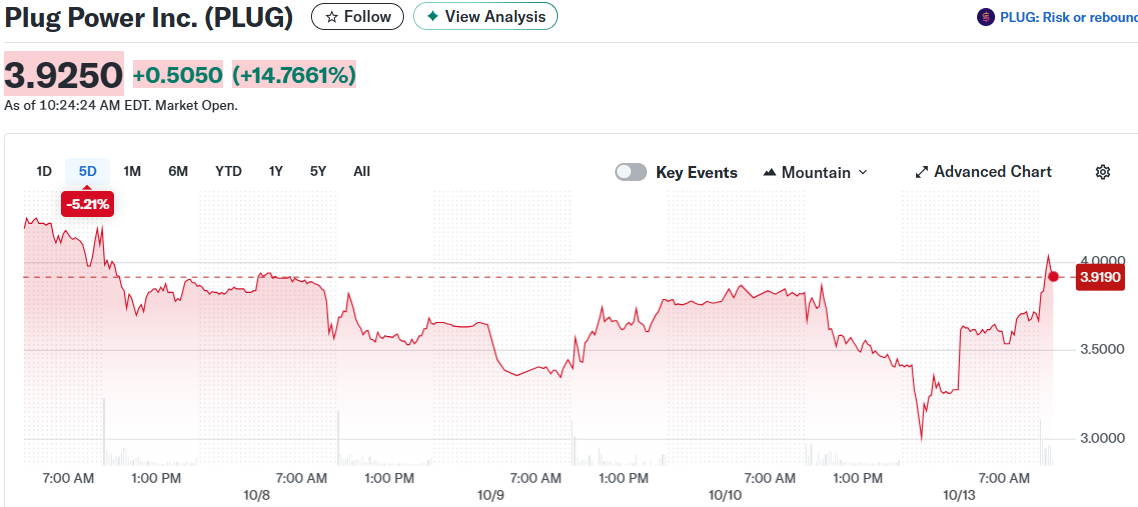1138x507 pixels.
Task: Toggle the Key Events switch
Action: (631, 172)
